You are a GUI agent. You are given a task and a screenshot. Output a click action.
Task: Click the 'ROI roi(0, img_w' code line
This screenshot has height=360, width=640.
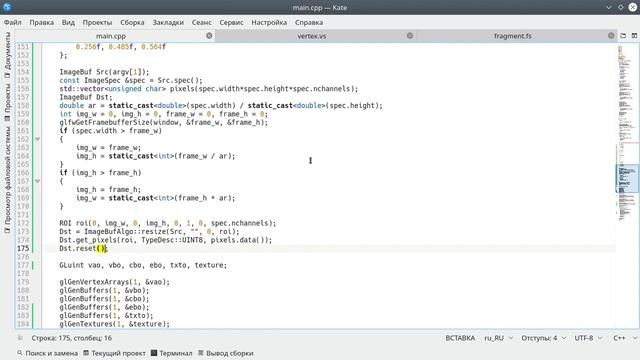click(168, 223)
